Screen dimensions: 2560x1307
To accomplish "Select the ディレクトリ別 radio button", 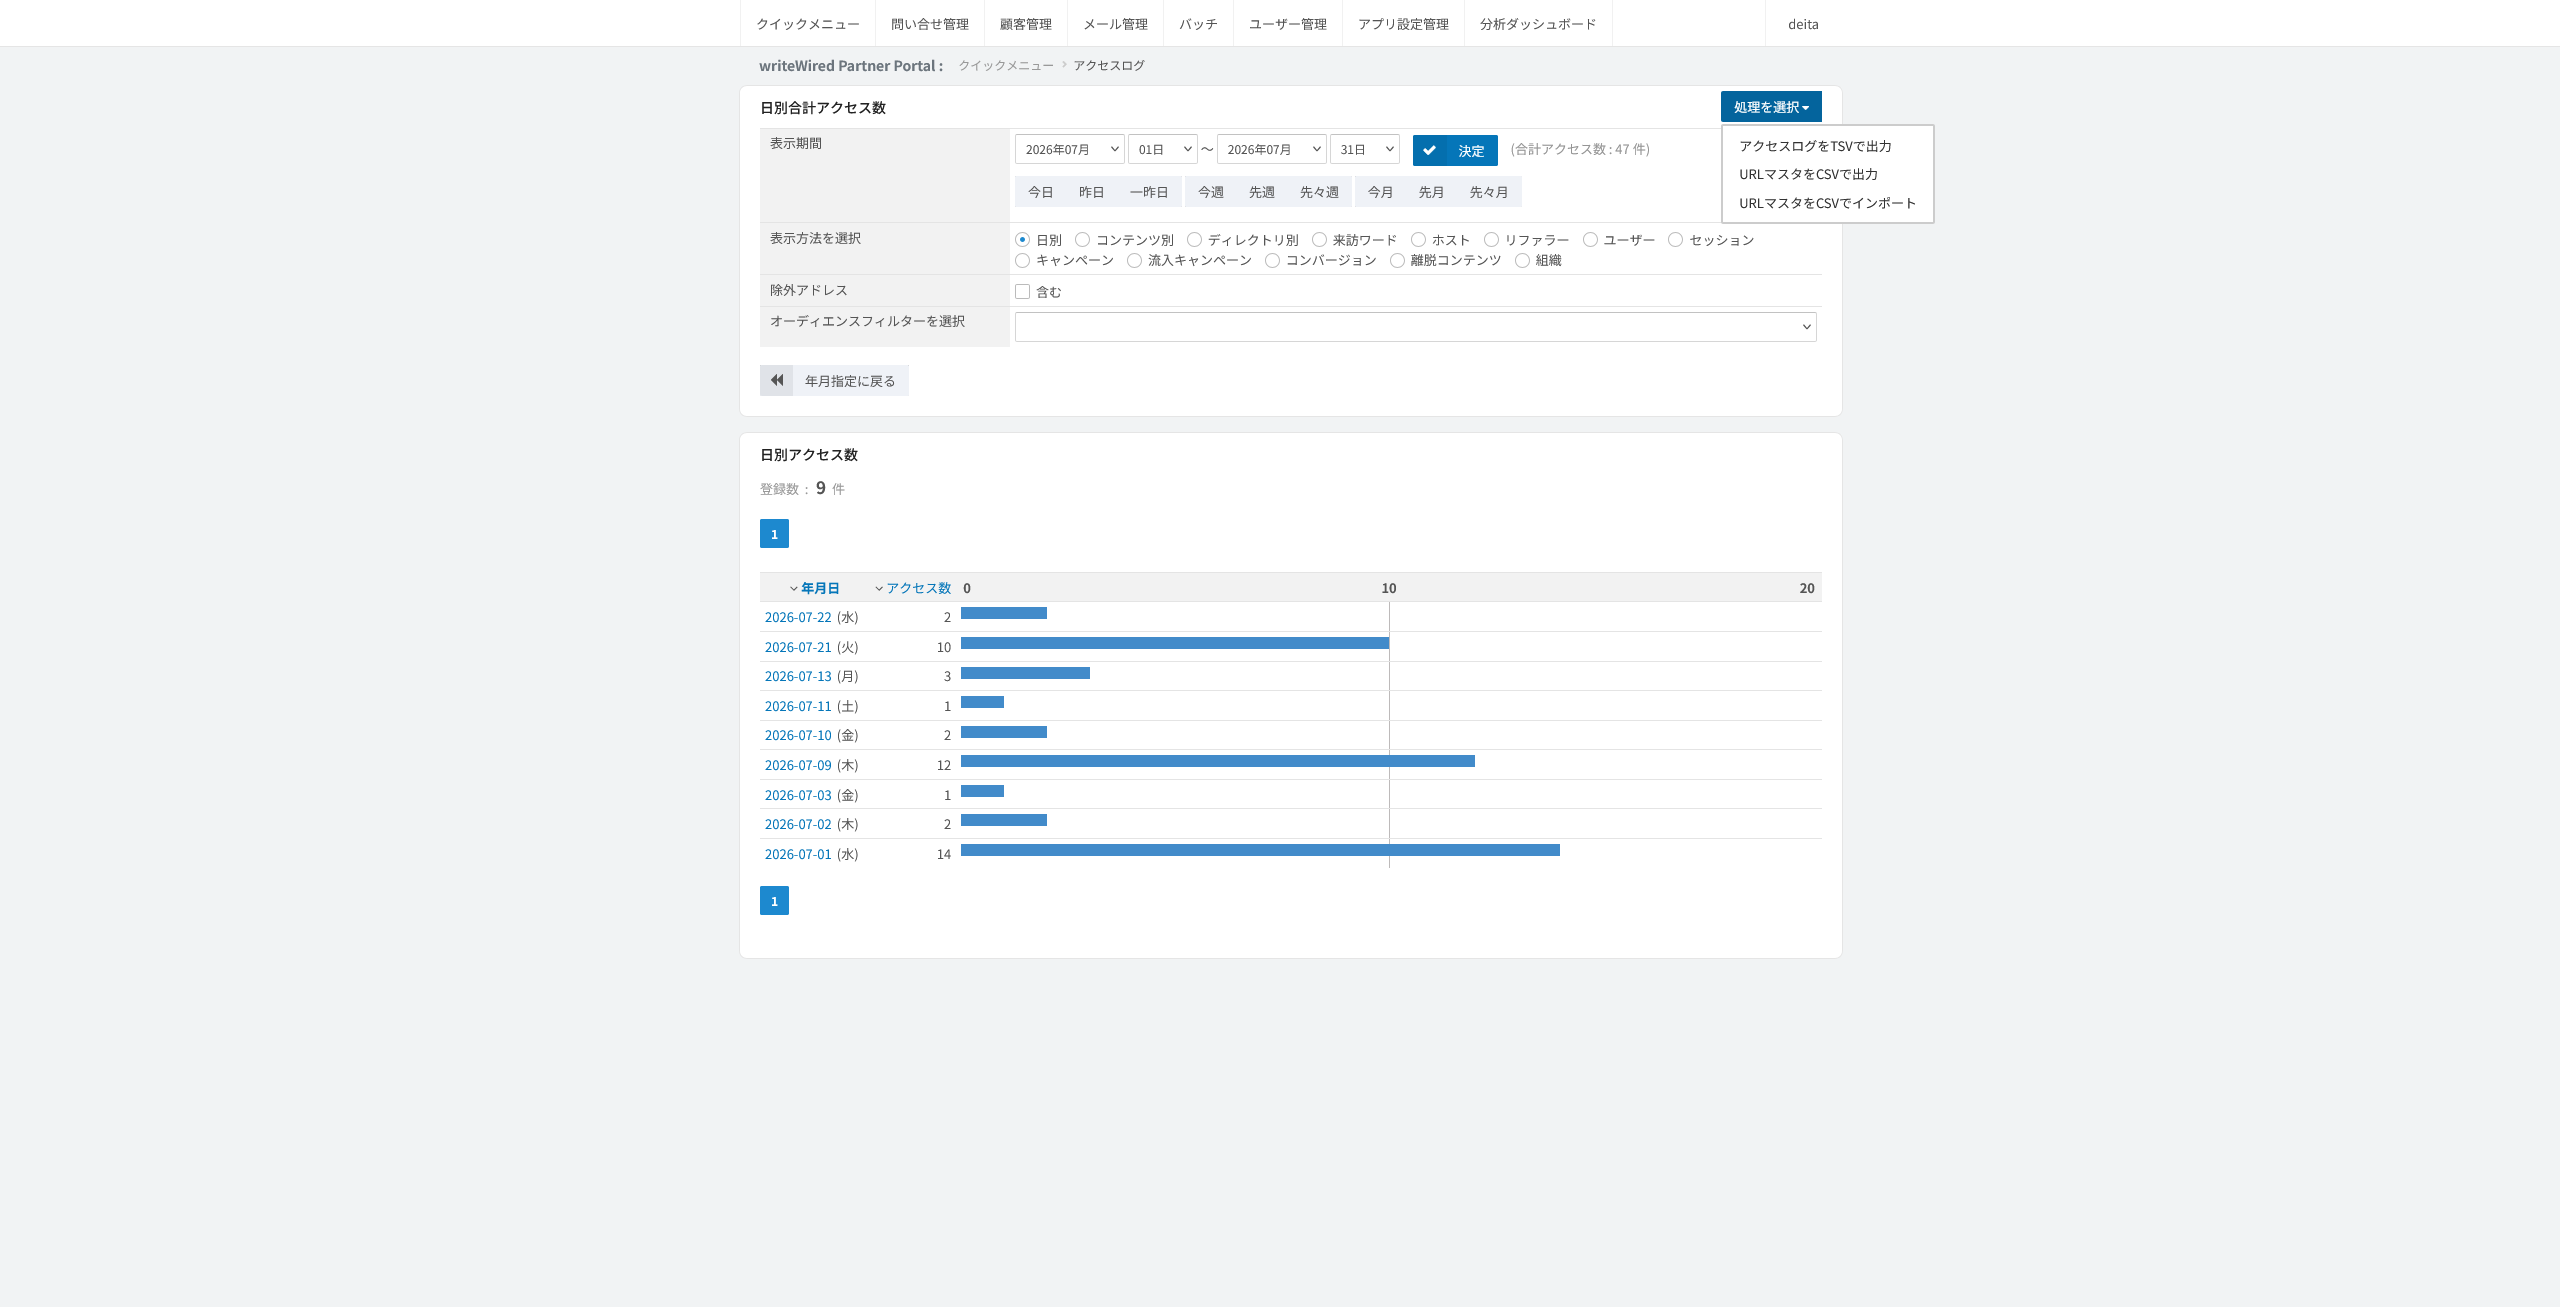I will (x=1194, y=240).
